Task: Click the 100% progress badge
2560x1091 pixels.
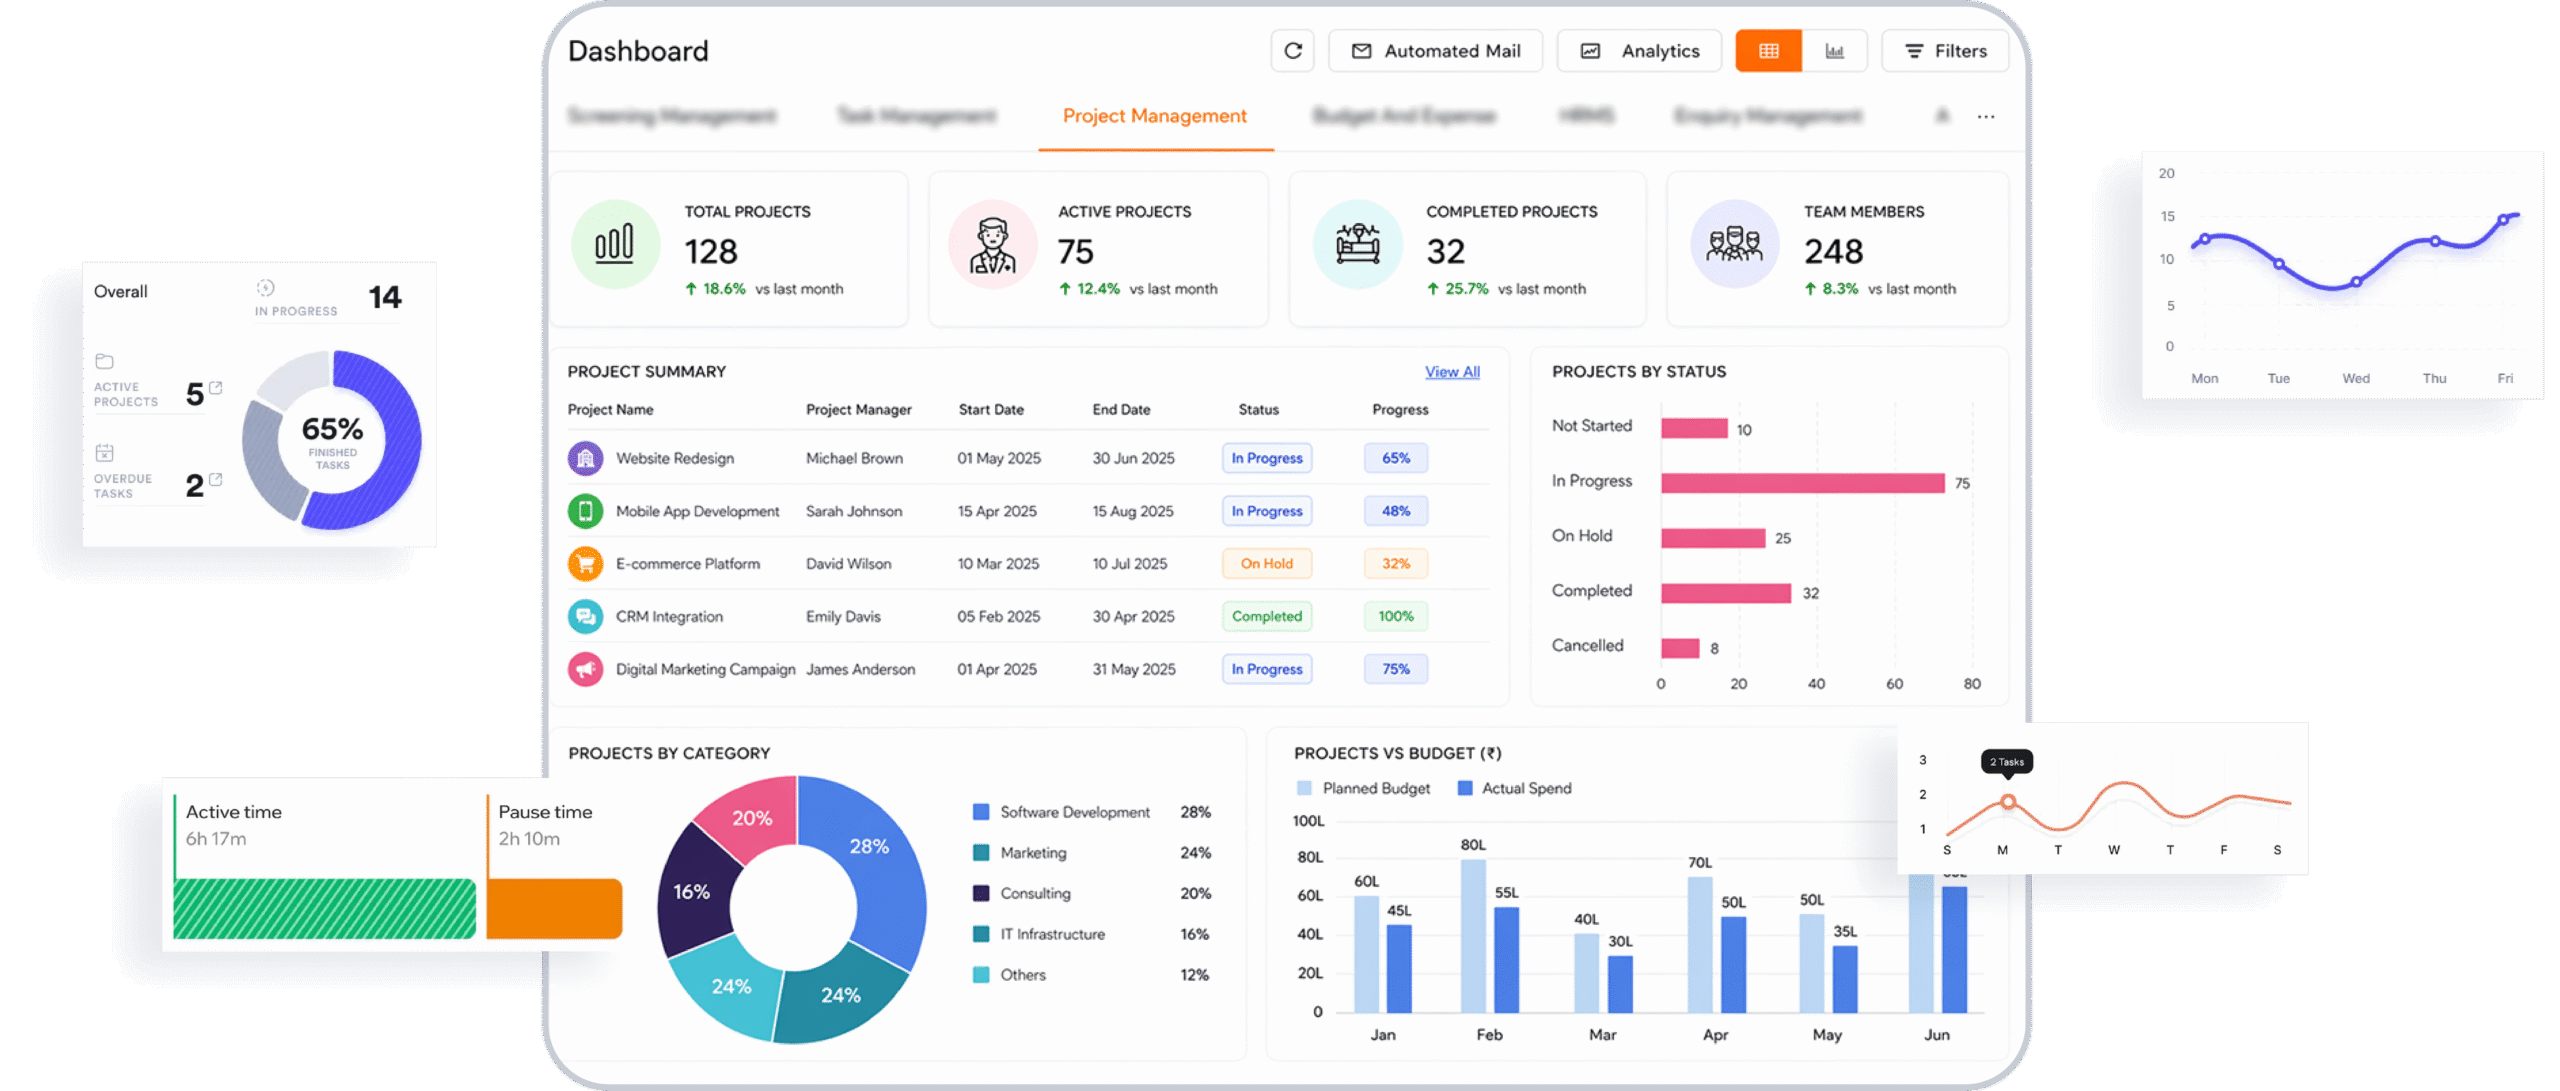Action: [1396, 617]
